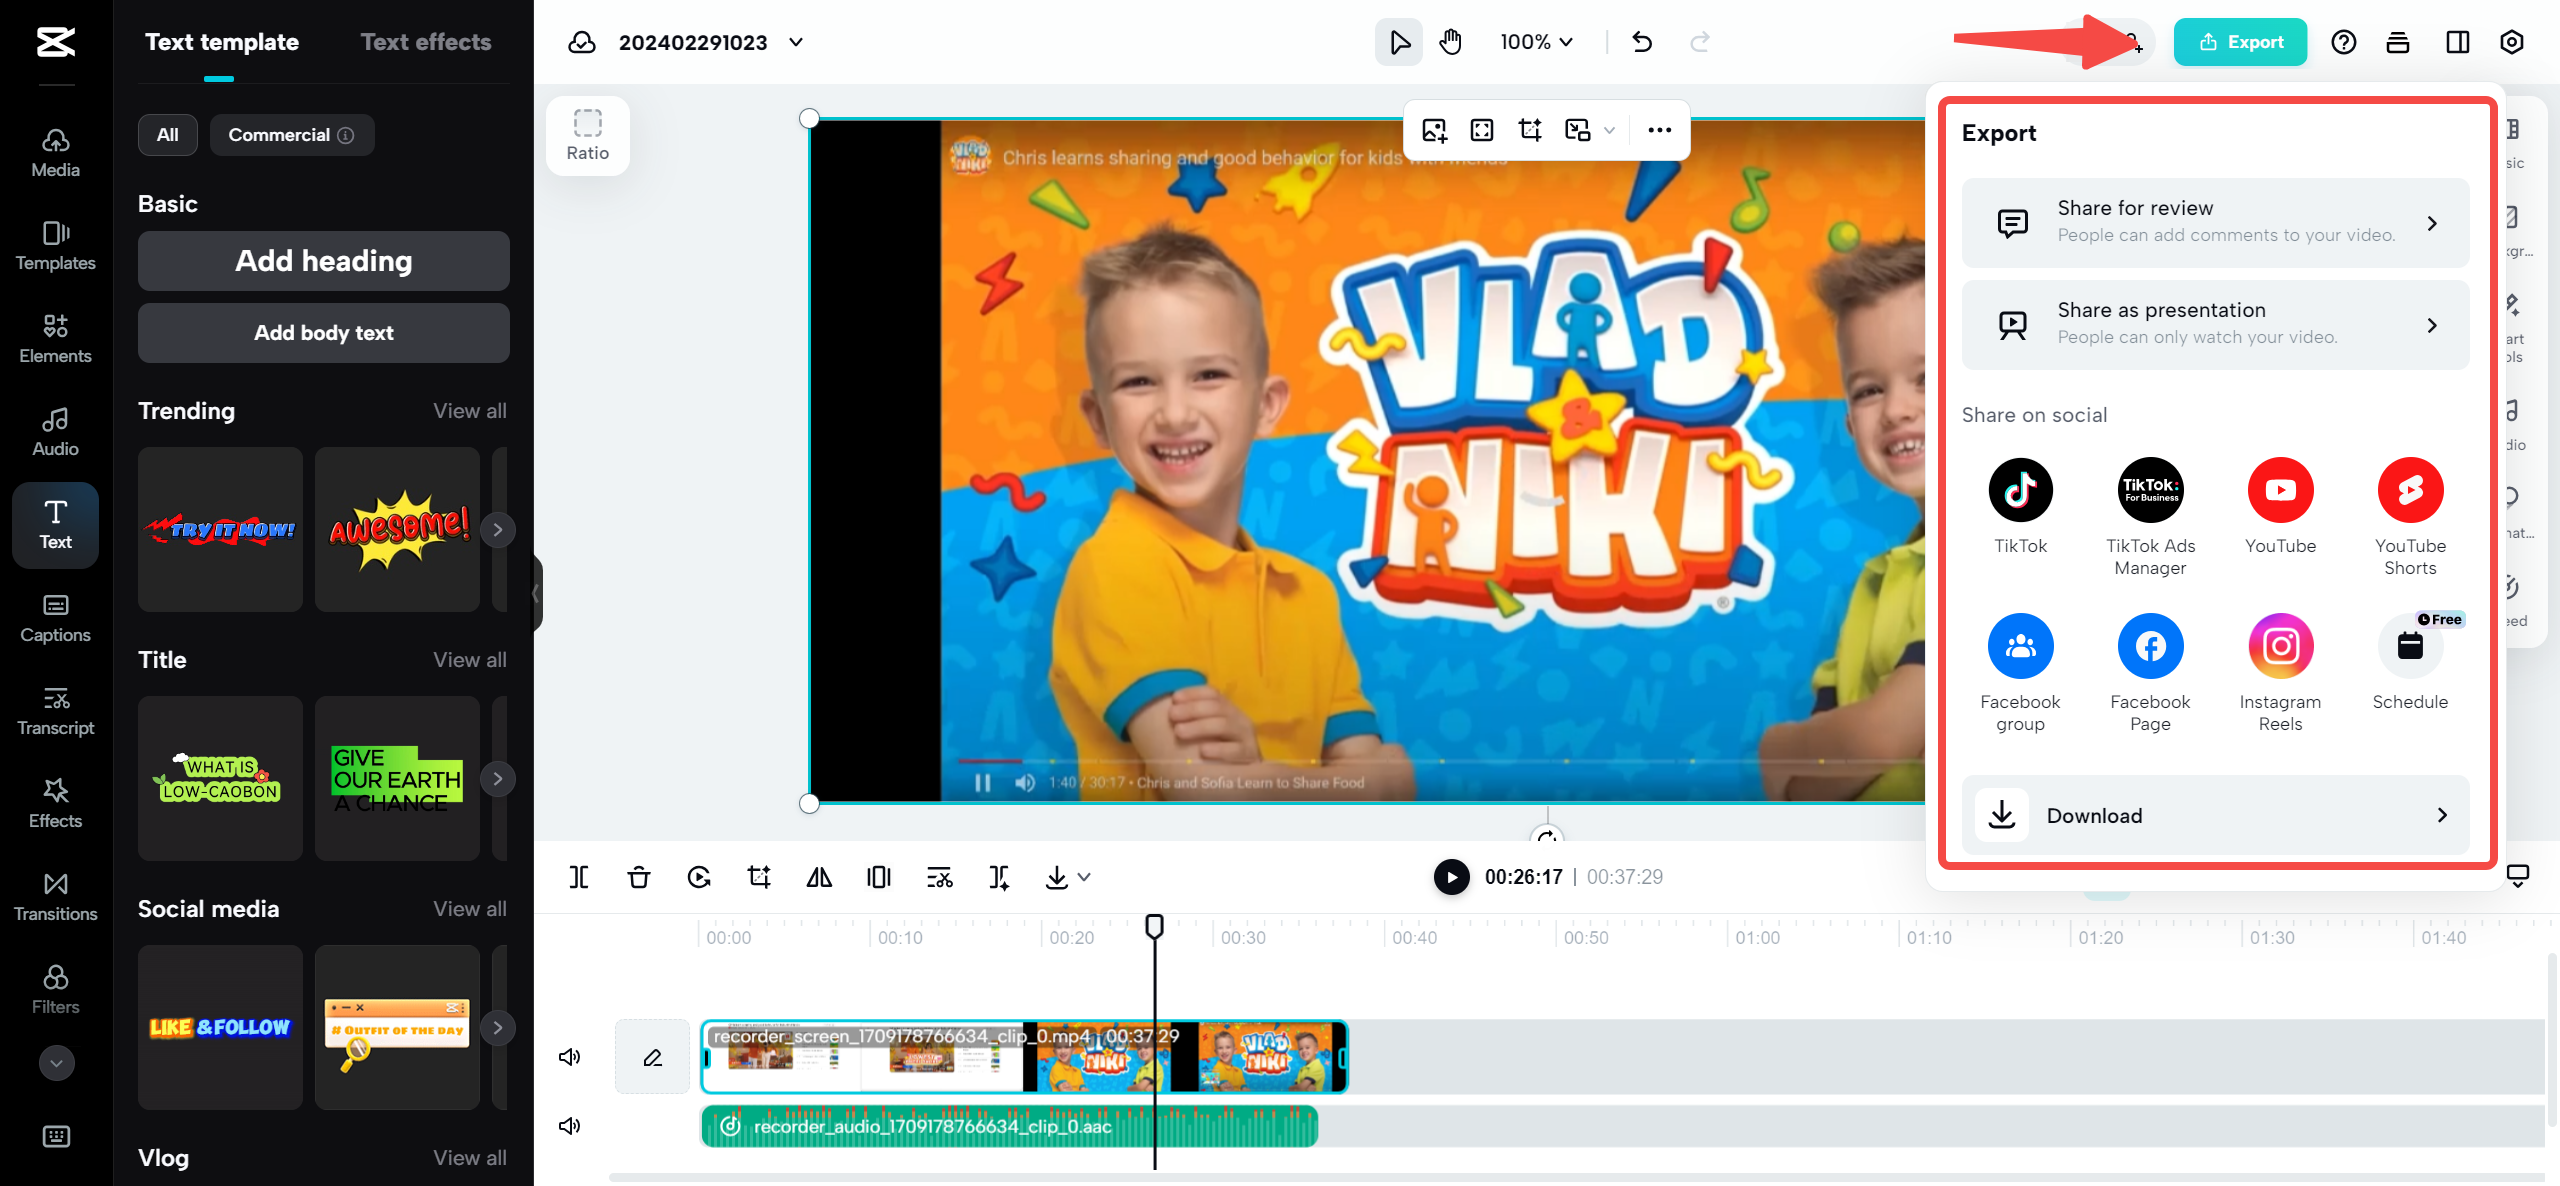The height and width of the screenshot is (1186, 2560).
Task: Split the clip at the playhead
Action: click(579, 877)
